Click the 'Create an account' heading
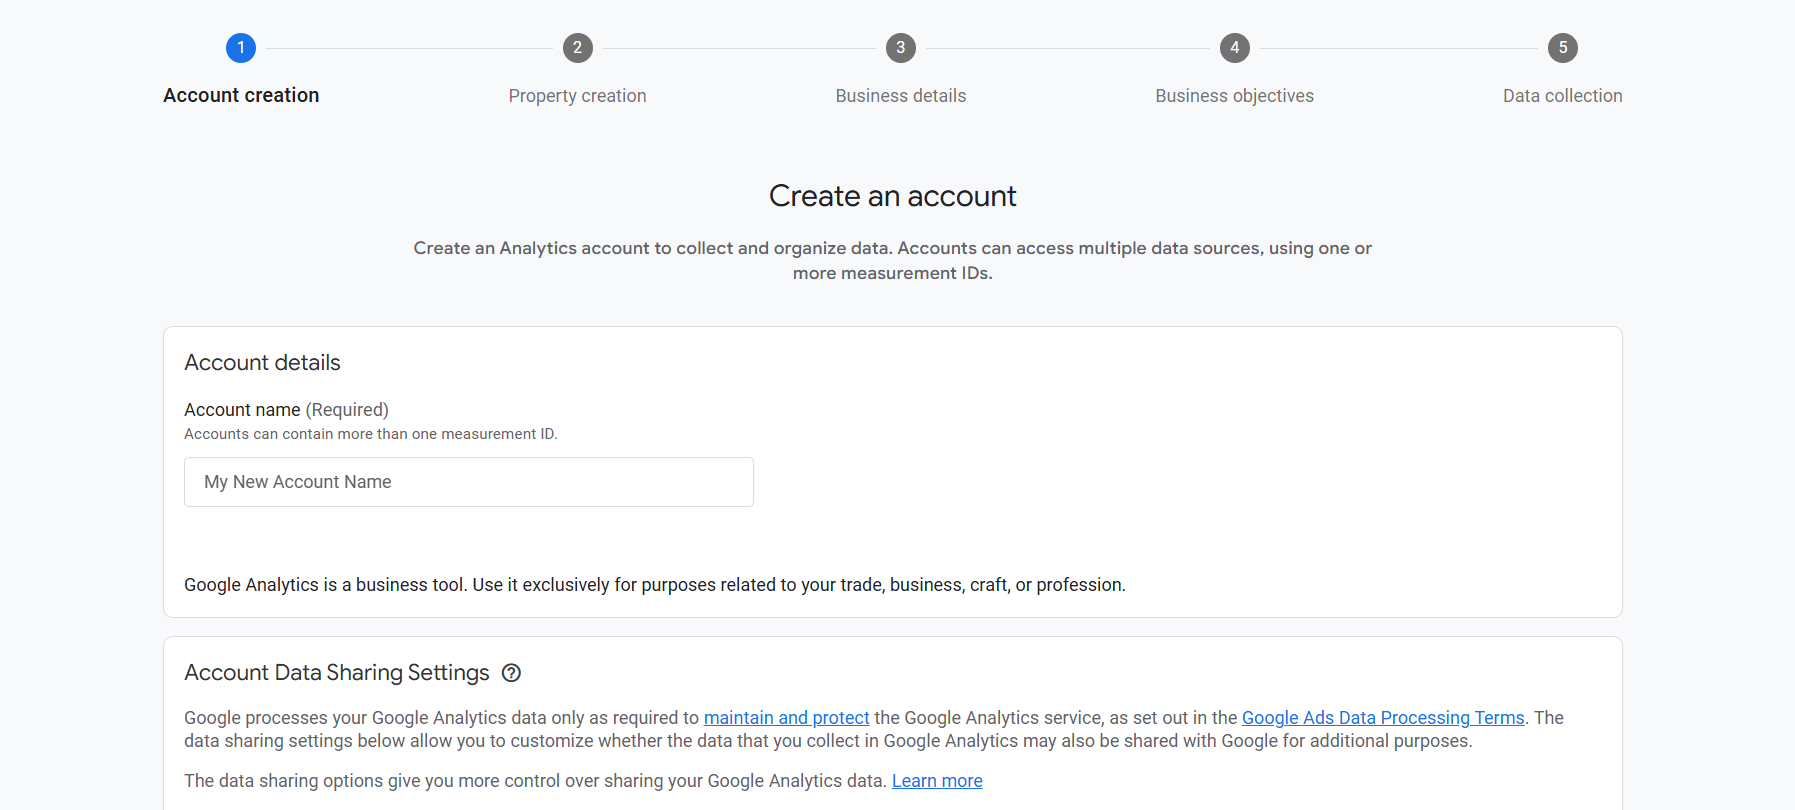1795x810 pixels. (x=892, y=196)
